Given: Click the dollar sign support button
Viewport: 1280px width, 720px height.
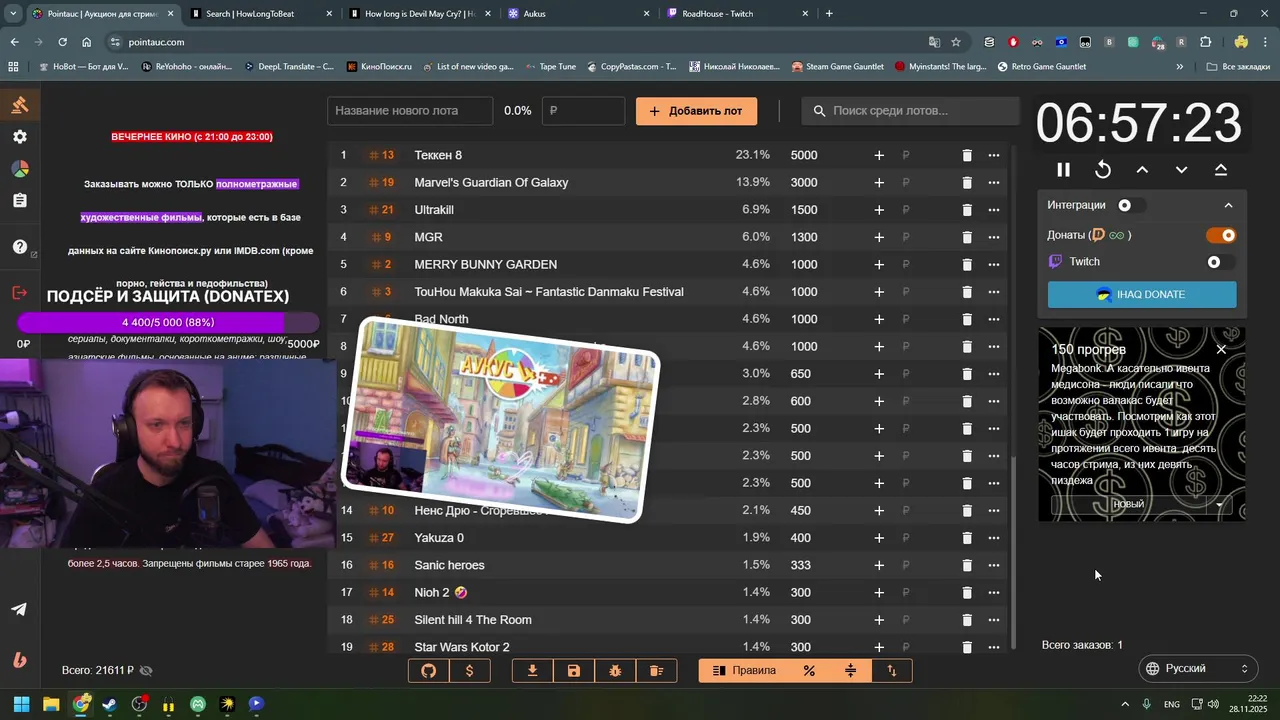Looking at the screenshot, I should pos(470,670).
